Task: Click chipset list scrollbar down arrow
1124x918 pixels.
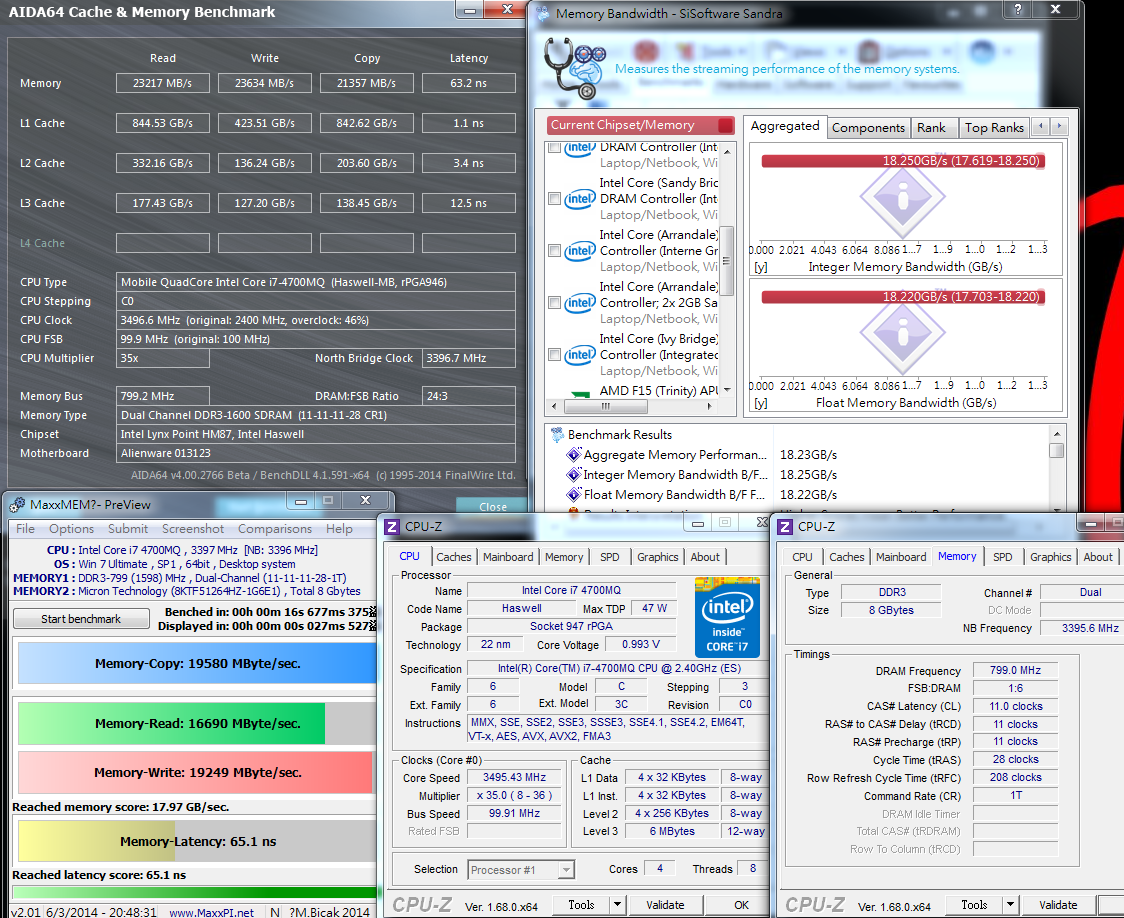Action: (x=727, y=390)
